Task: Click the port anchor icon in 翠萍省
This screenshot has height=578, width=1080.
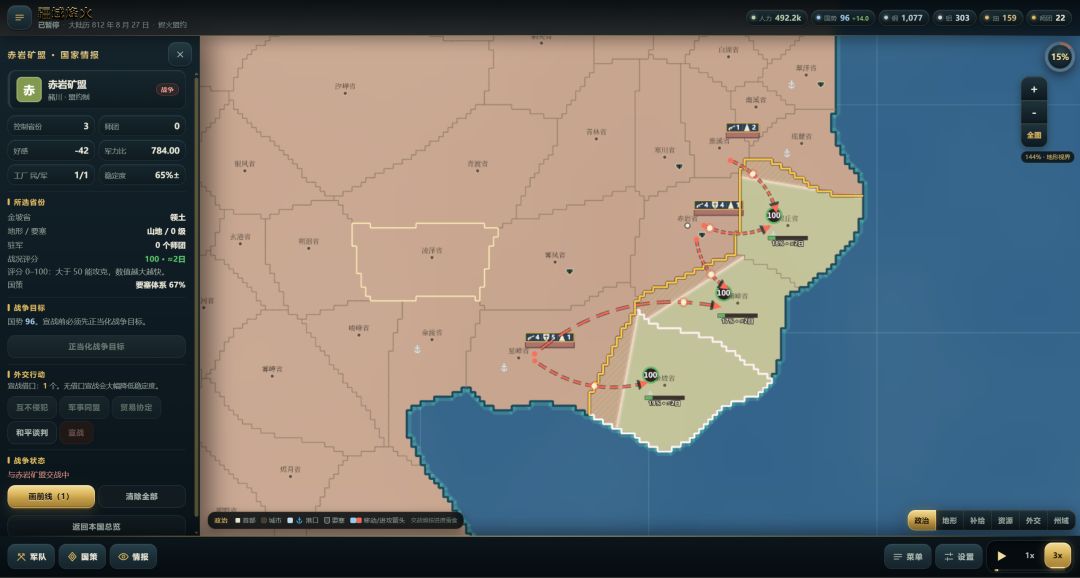Action: point(791,85)
